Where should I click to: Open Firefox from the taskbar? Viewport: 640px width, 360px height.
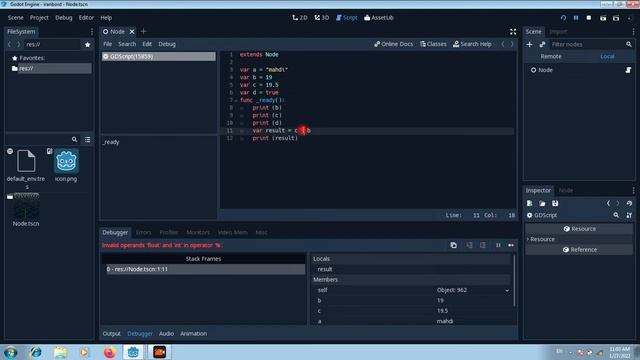point(109,352)
